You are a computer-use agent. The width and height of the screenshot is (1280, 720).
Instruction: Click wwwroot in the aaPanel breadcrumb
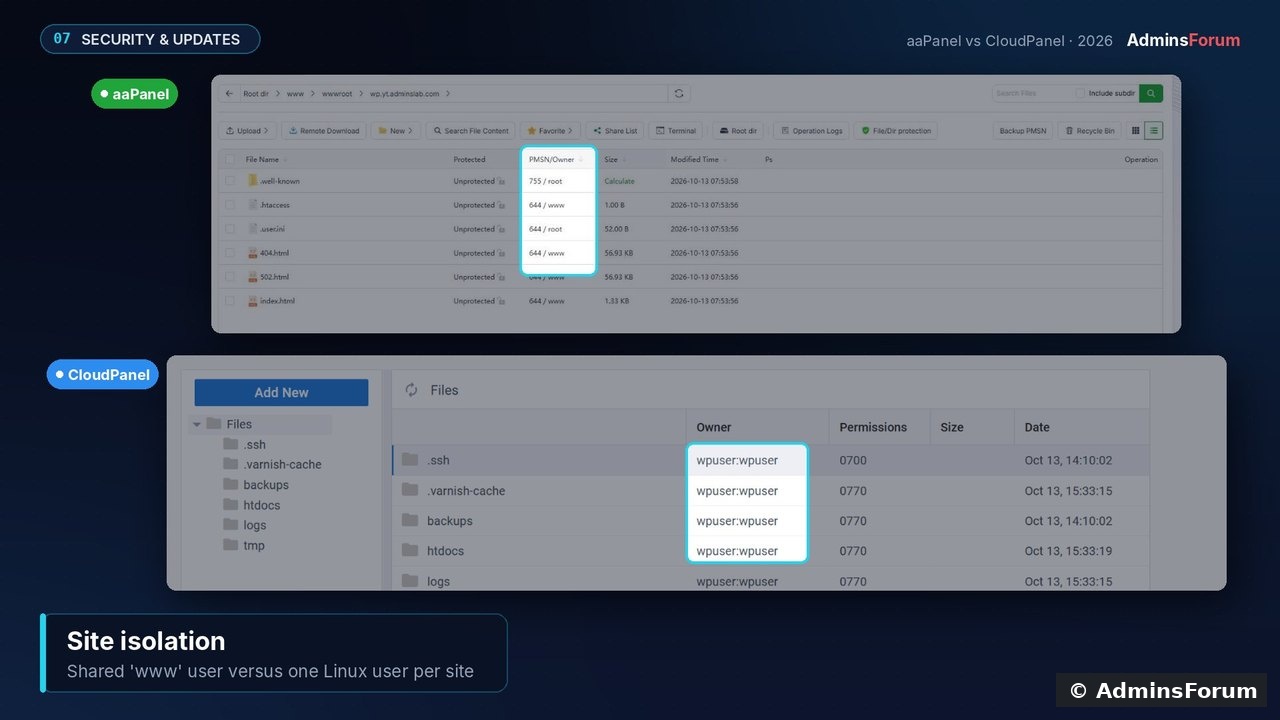click(337, 93)
